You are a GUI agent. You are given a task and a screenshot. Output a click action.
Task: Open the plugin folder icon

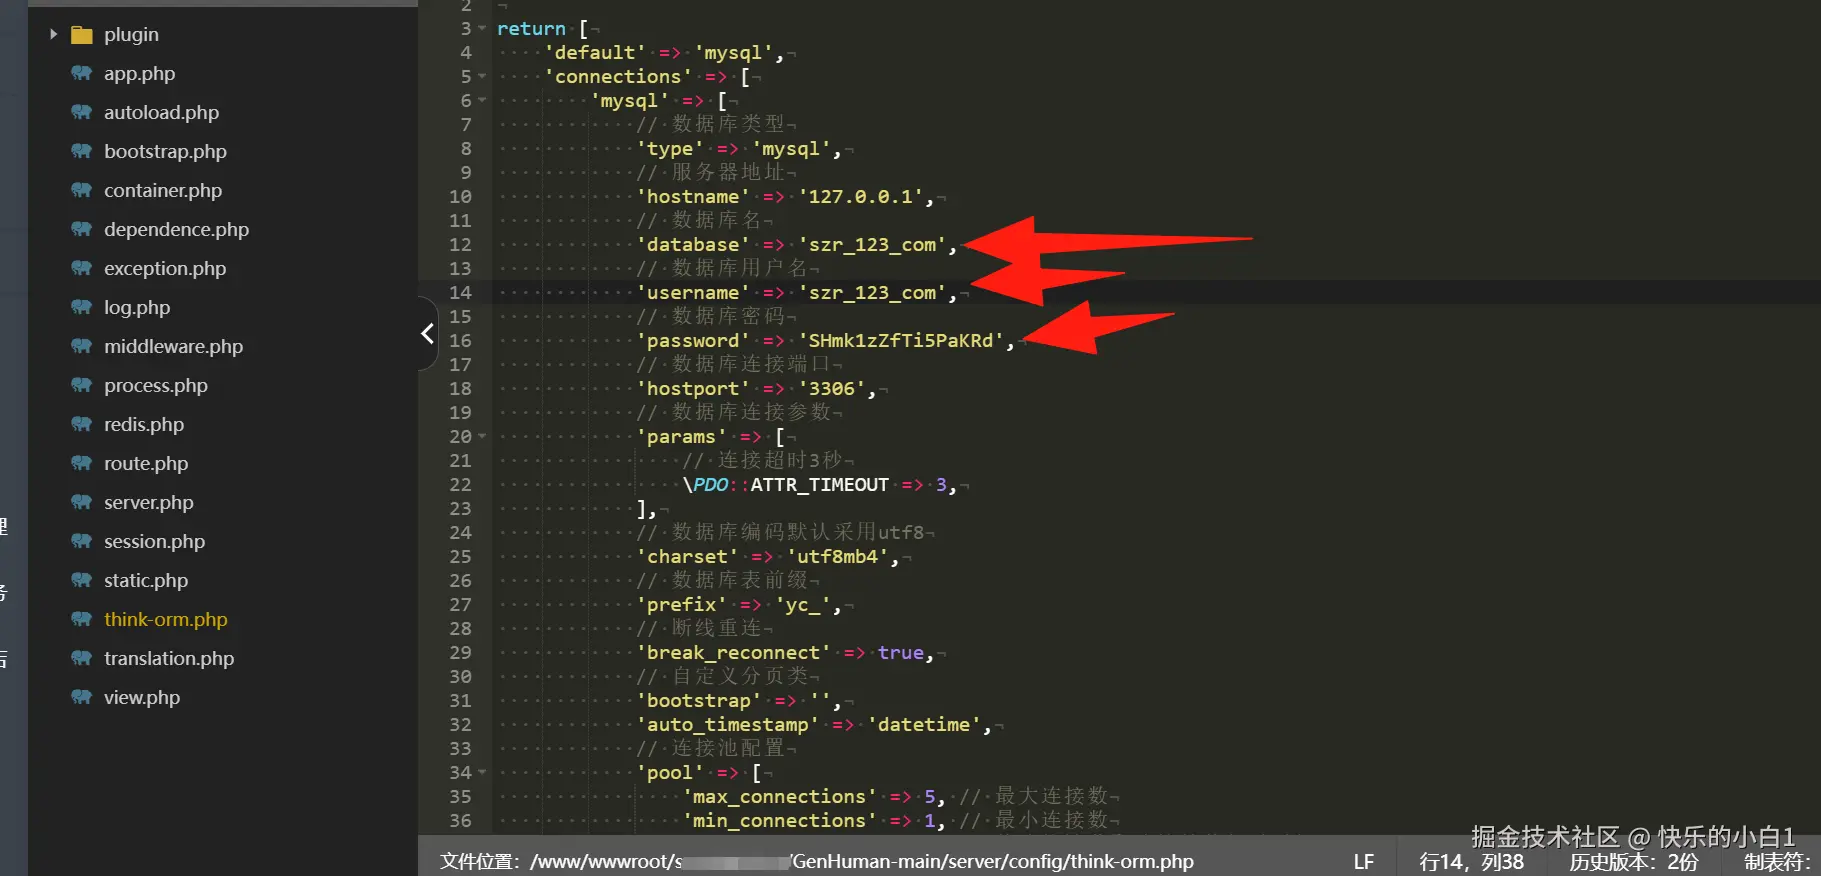[x=82, y=35]
